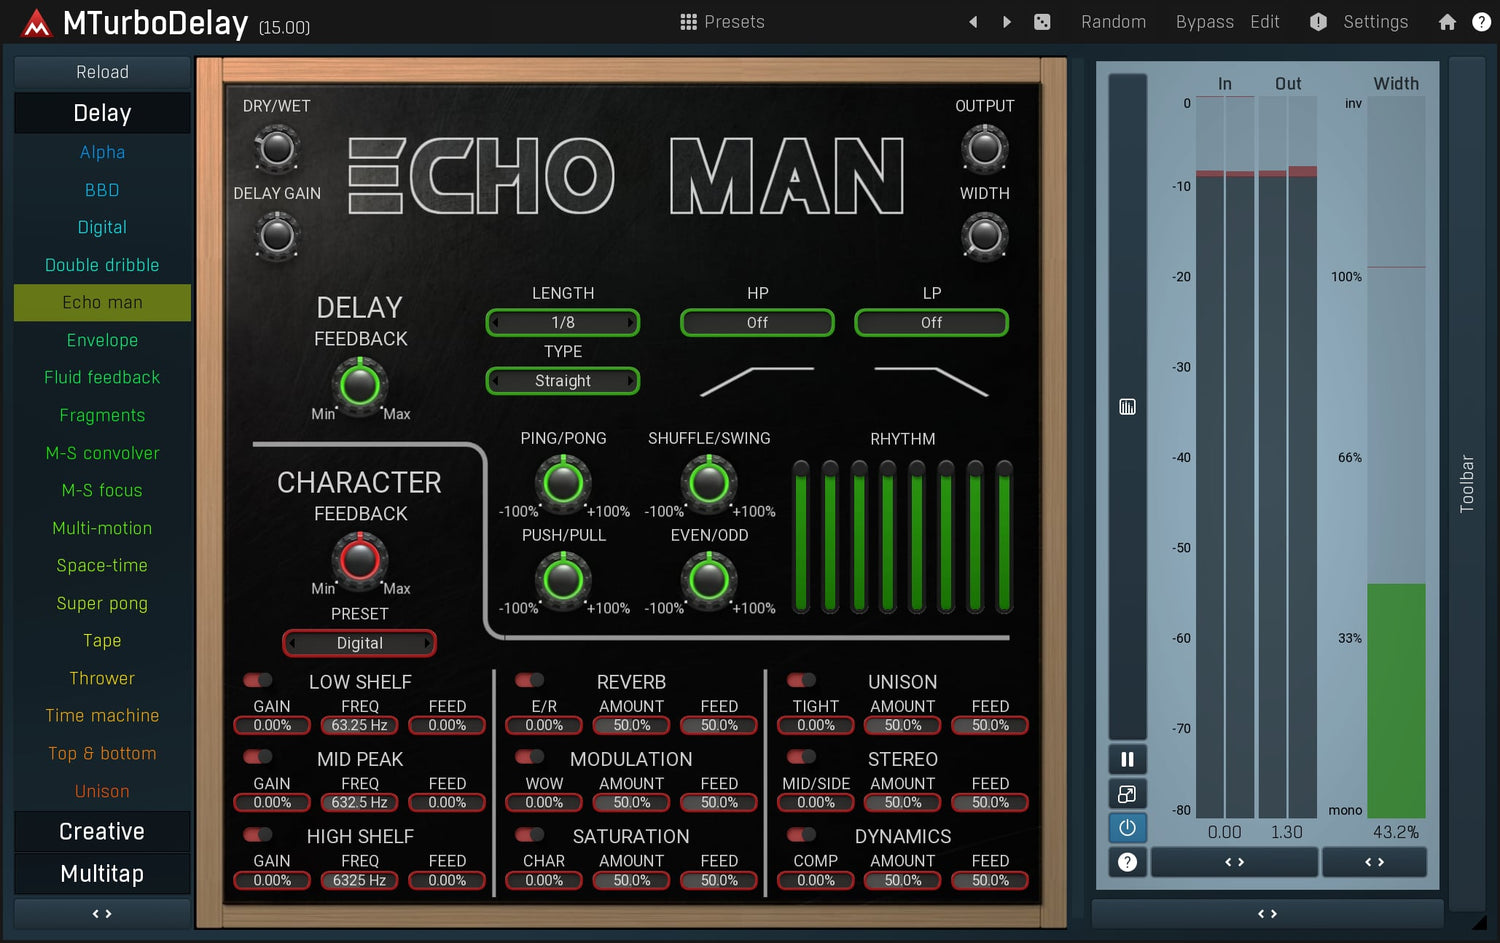Go to the previous preset with the left arrow
Screen dimensions: 1500x943
(x=973, y=22)
